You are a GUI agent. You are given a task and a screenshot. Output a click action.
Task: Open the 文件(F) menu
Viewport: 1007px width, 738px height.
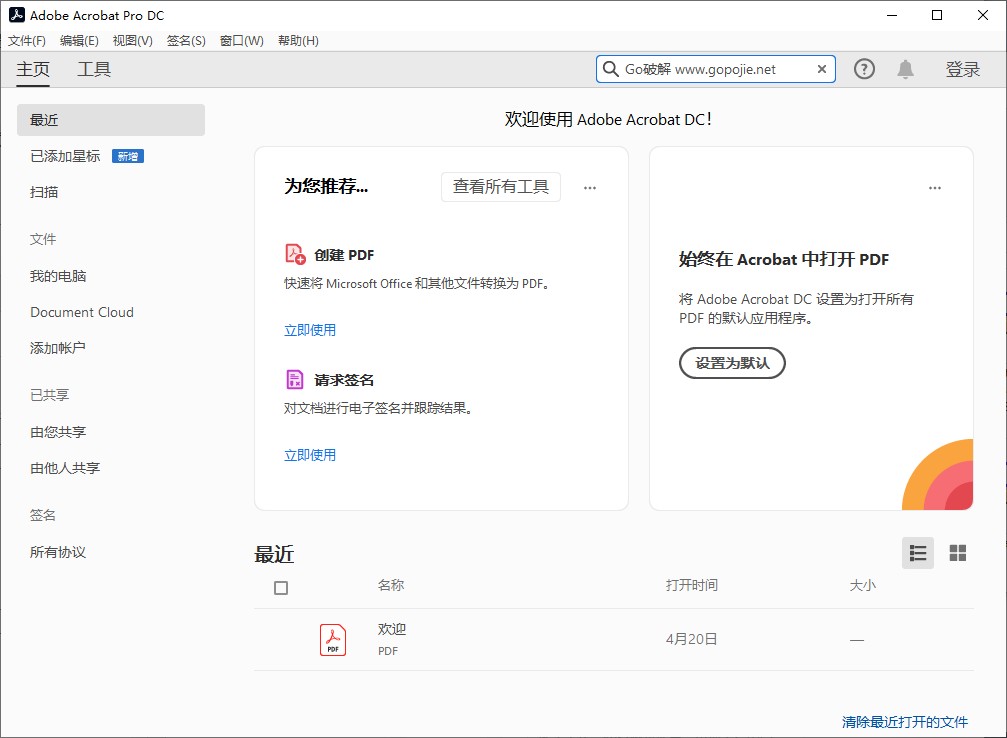coord(26,40)
